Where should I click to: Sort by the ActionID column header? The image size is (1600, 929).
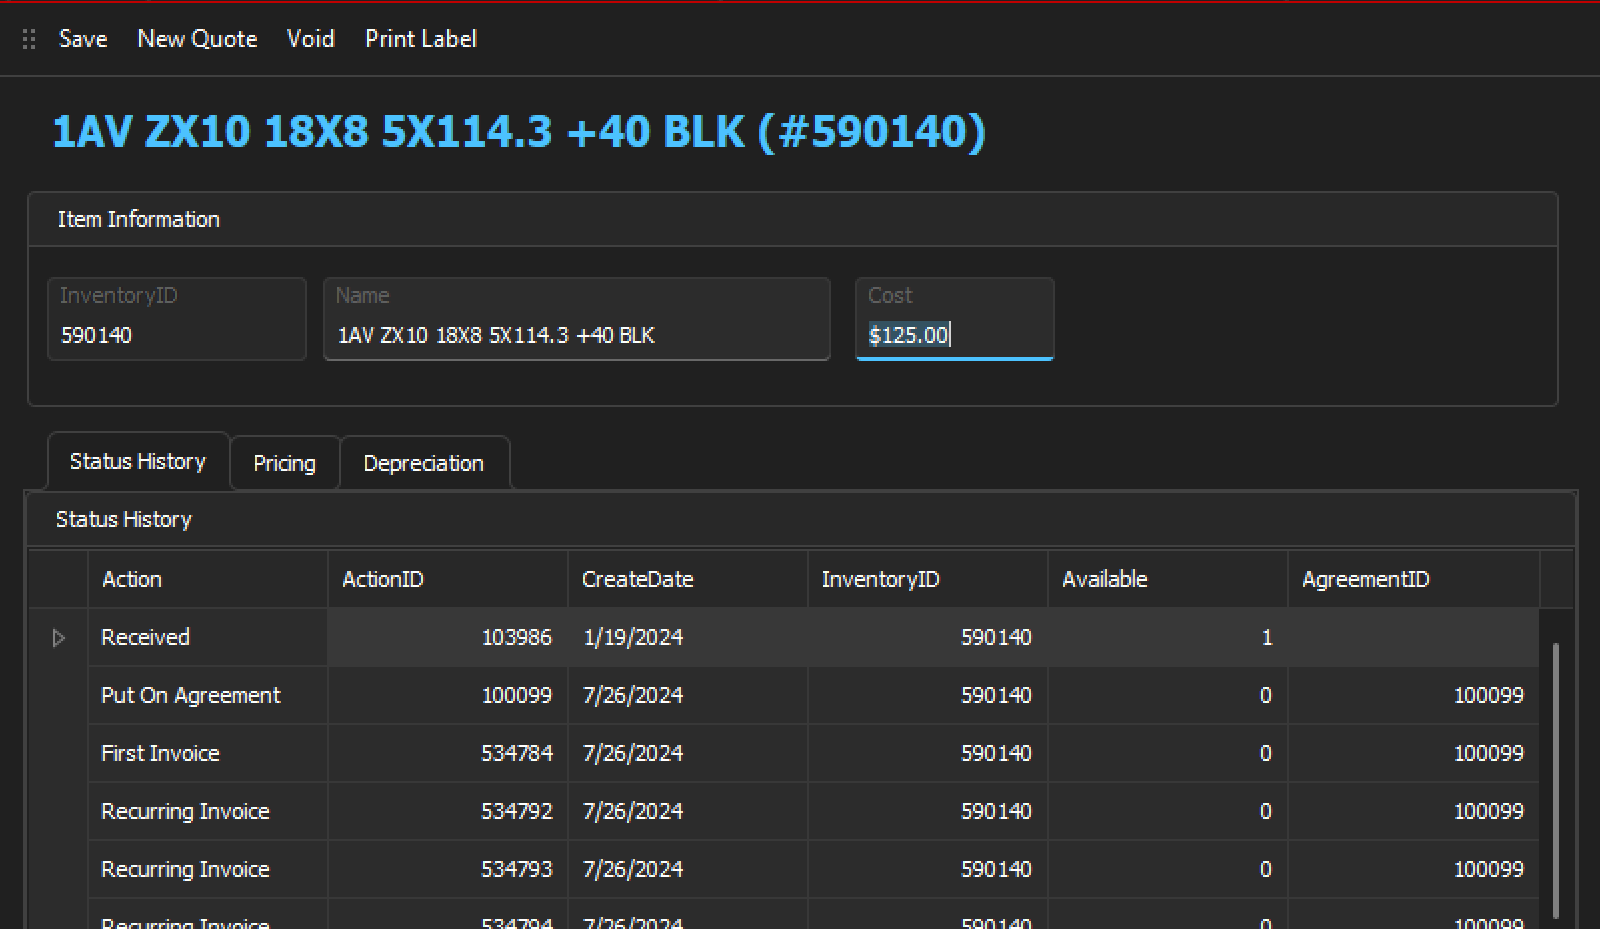[x=448, y=579]
